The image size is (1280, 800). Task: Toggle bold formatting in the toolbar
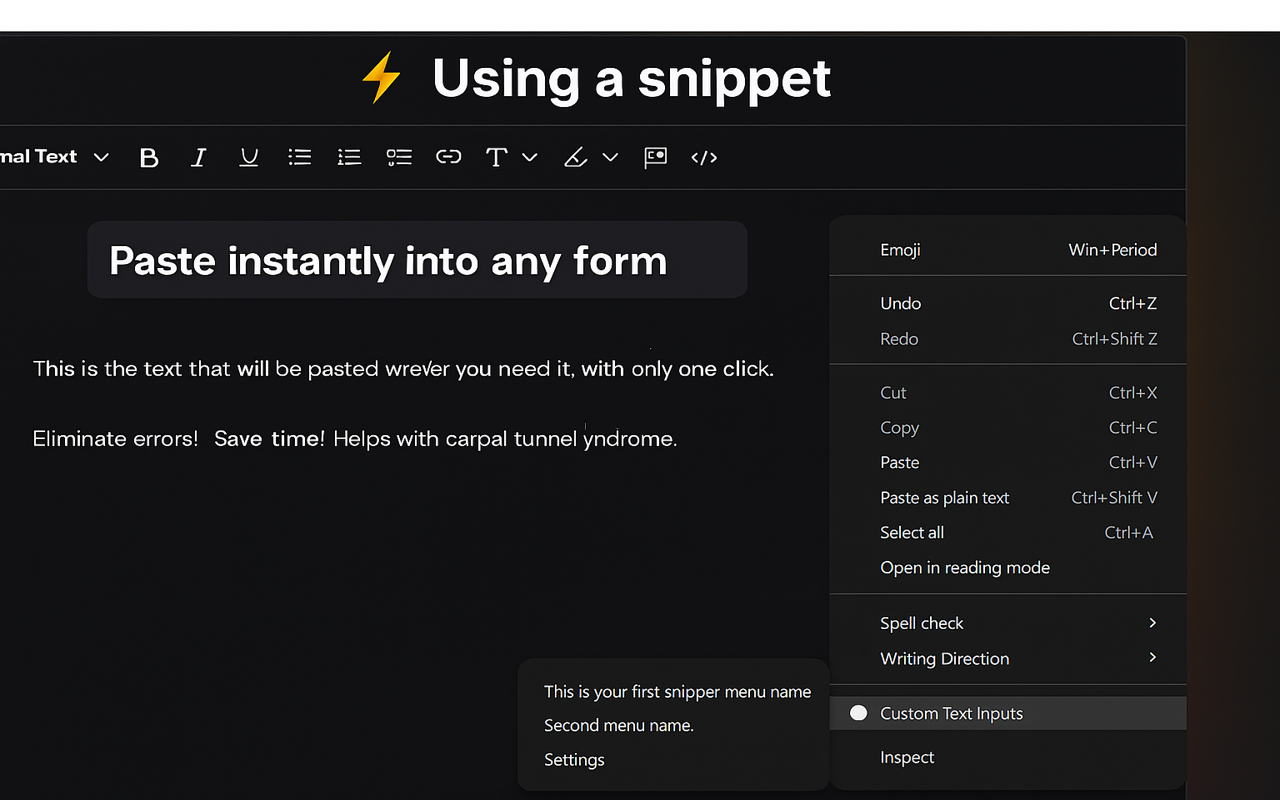[x=149, y=158]
